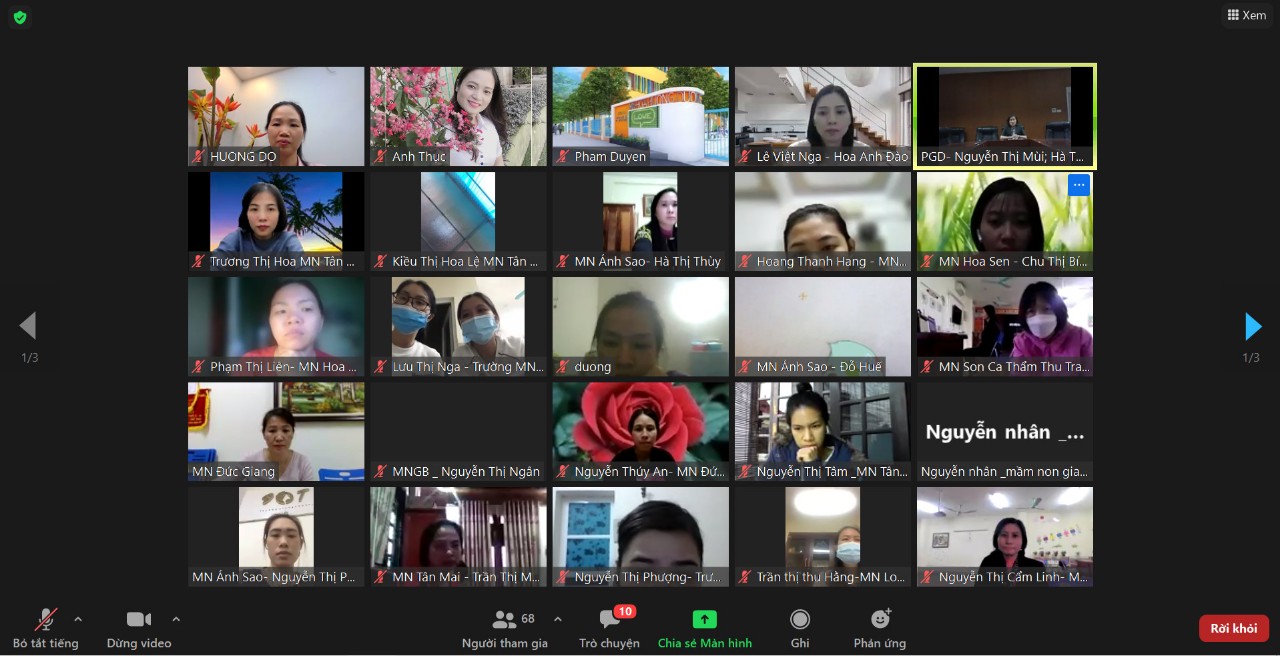Click the red Rời khỏi button
Screen dimensions: 1280x656
(x=1233, y=628)
